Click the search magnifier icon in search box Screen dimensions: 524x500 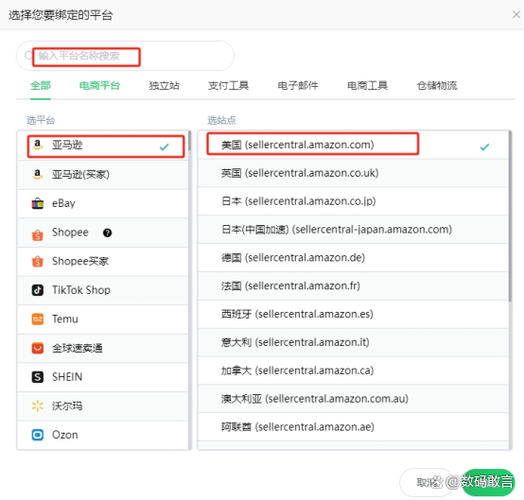tap(28, 55)
